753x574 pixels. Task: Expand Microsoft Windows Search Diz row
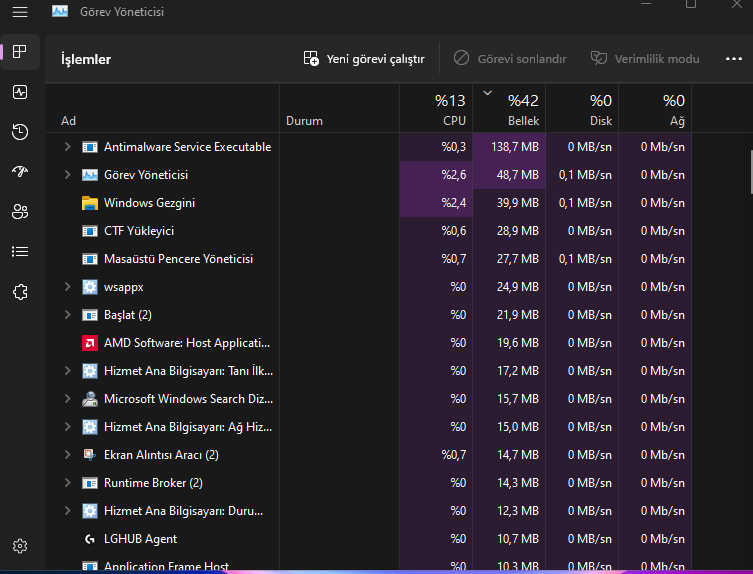pyautogui.click(x=67, y=398)
